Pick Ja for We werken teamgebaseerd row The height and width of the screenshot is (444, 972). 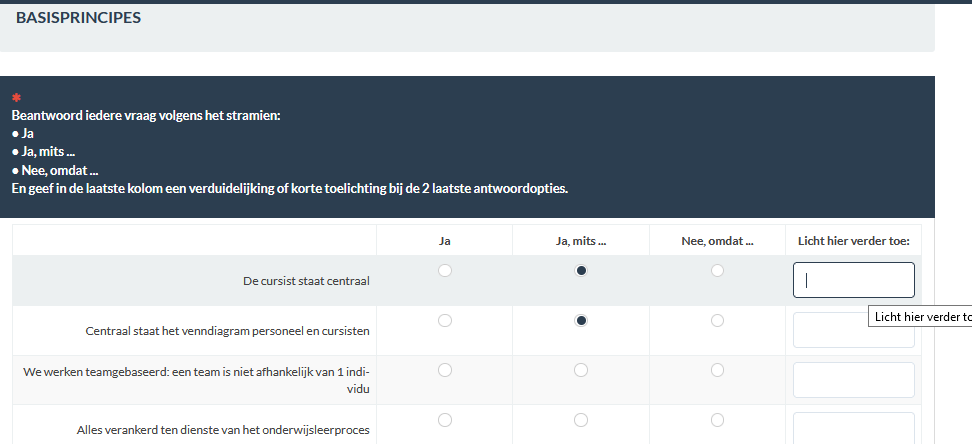pos(444,370)
